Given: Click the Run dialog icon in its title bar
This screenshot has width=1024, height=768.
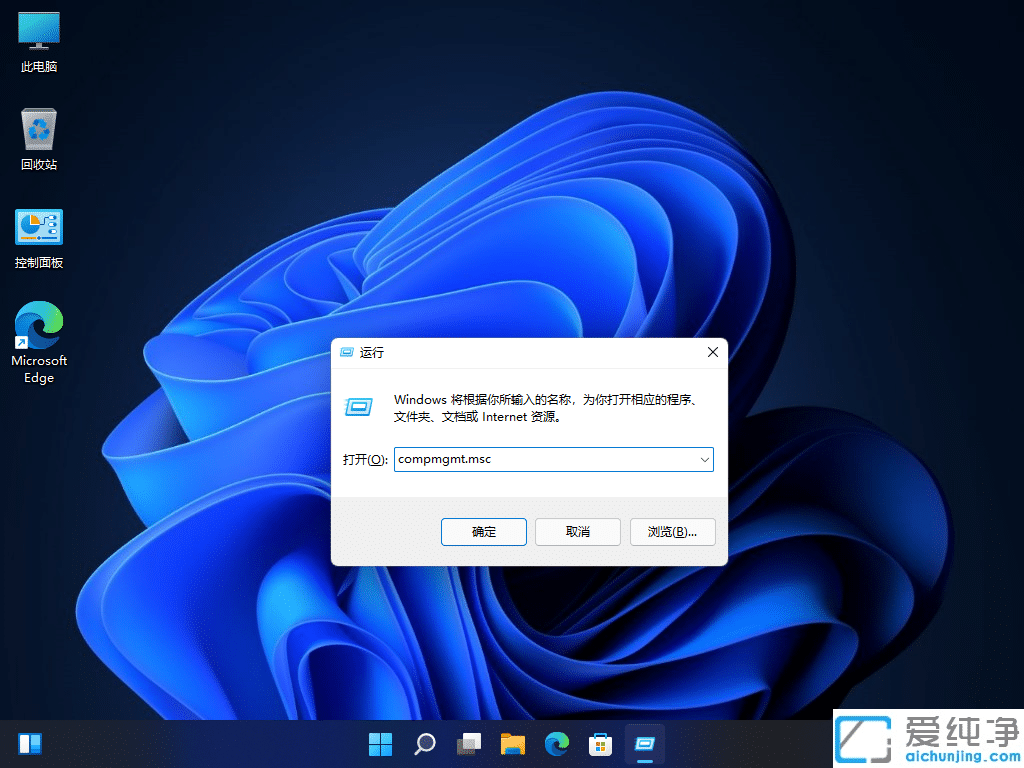Looking at the screenshot, I should pyautogui.click(x=347, y=352).
